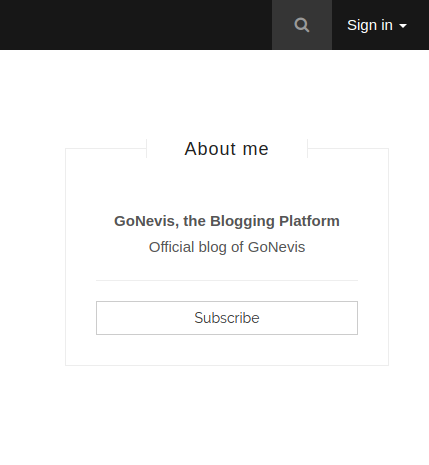Click the GoNevis, the Blogging Platform title
Image resolution: width=429 pixels, height=465 pixels.
click(227, 221)
